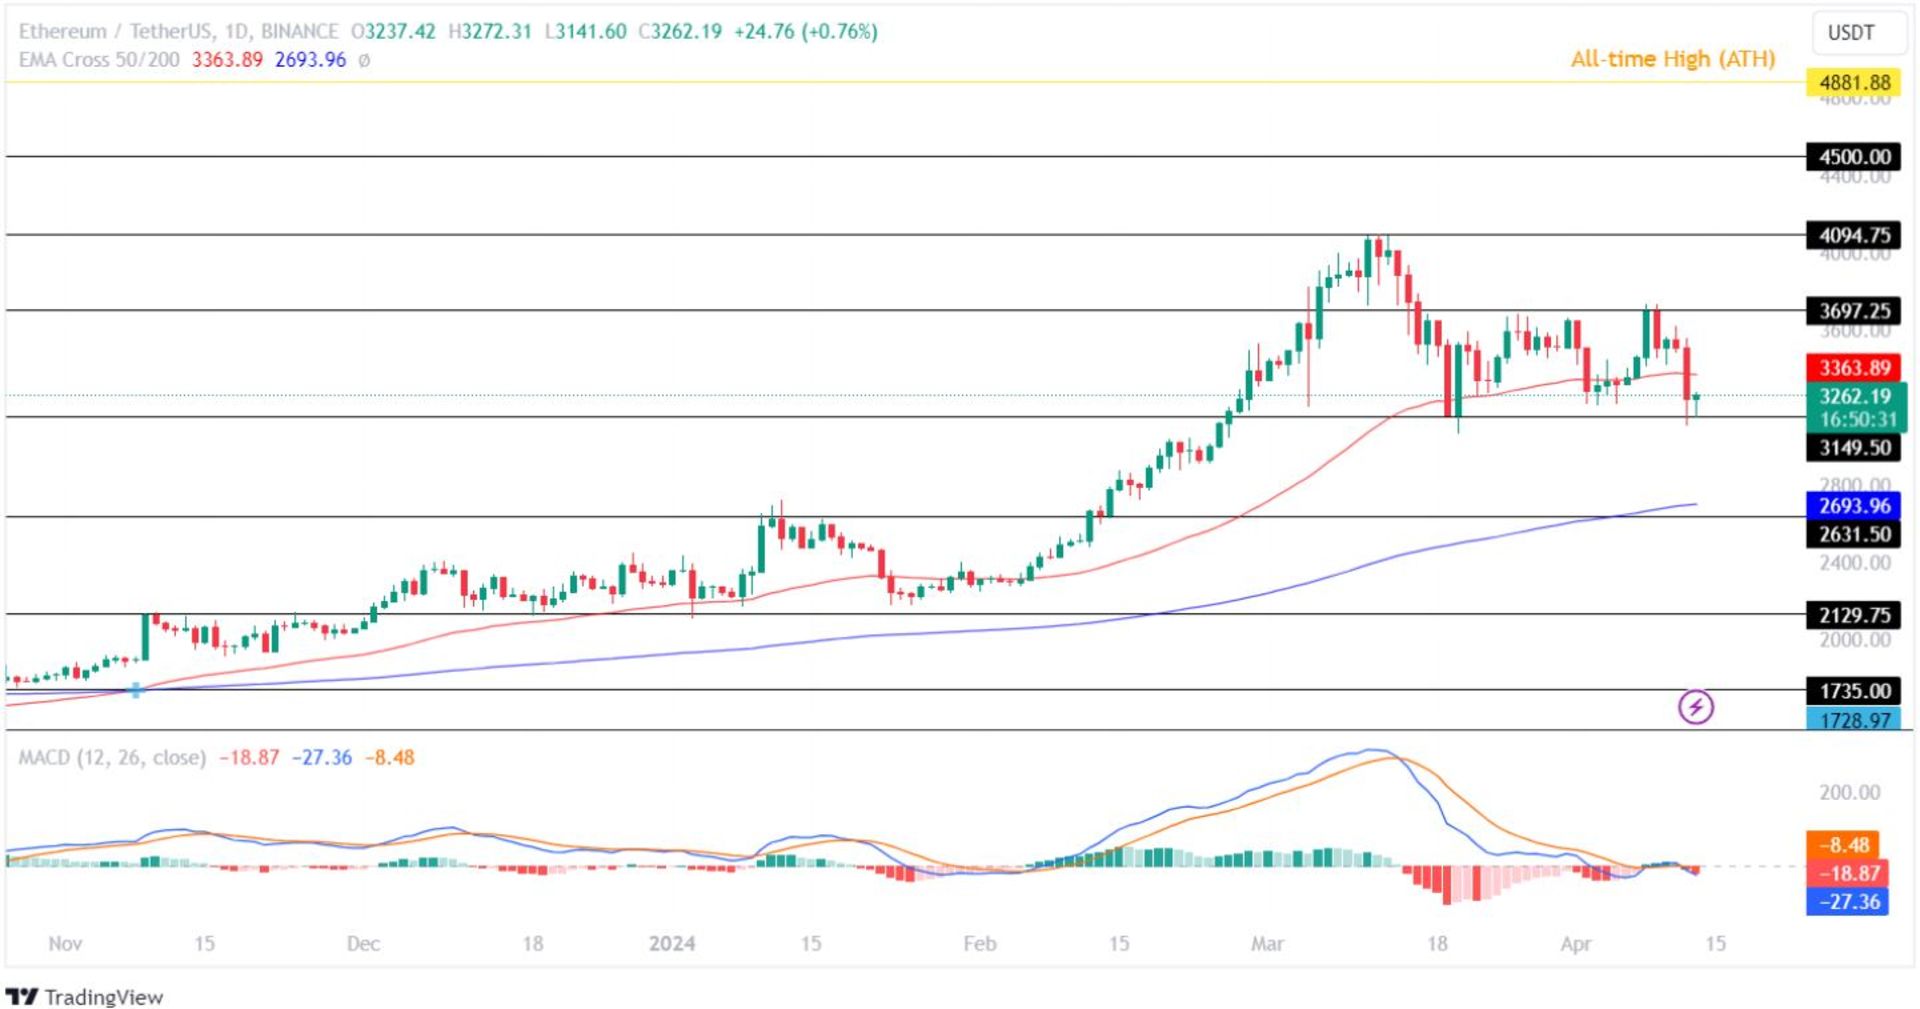Select the yellow 4881.88 price label
This screenshot has width=1920, height=1009.
click(x=1854, y=82)
